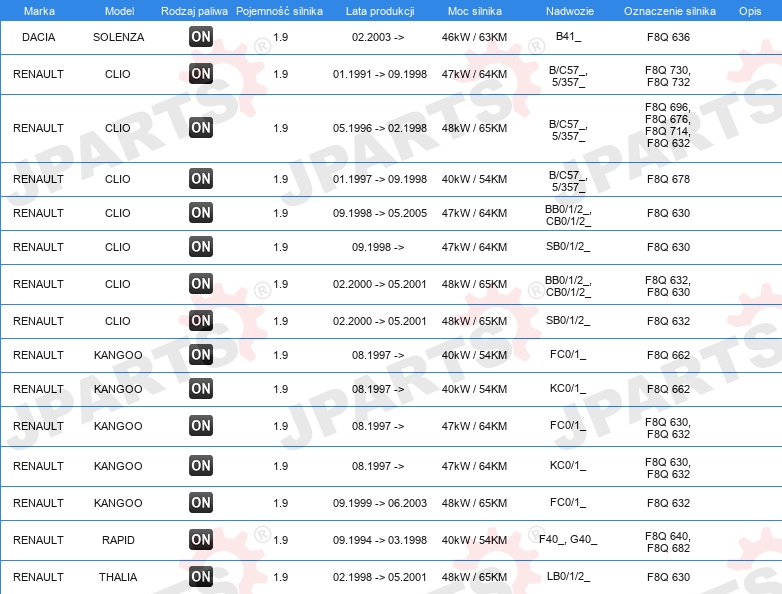Click the dates 09.1994 -> 03.1998
The width and height of the screenshot is (782, 594).
point(380,540)
